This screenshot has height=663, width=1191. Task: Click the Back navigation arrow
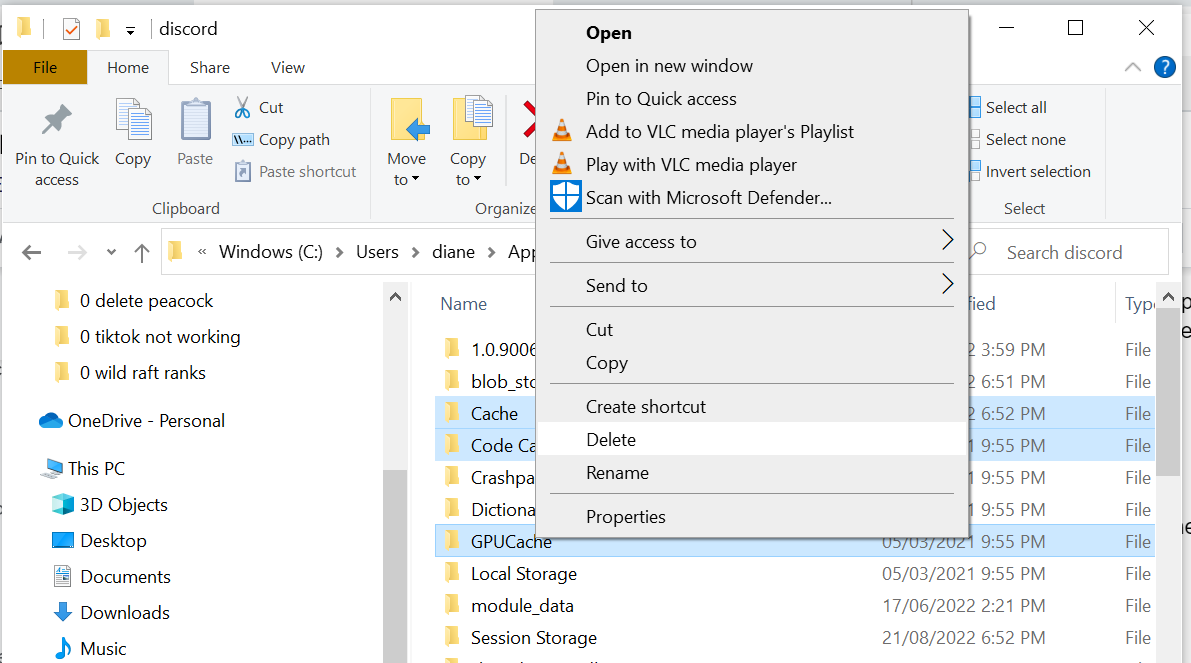pos(31,253)
